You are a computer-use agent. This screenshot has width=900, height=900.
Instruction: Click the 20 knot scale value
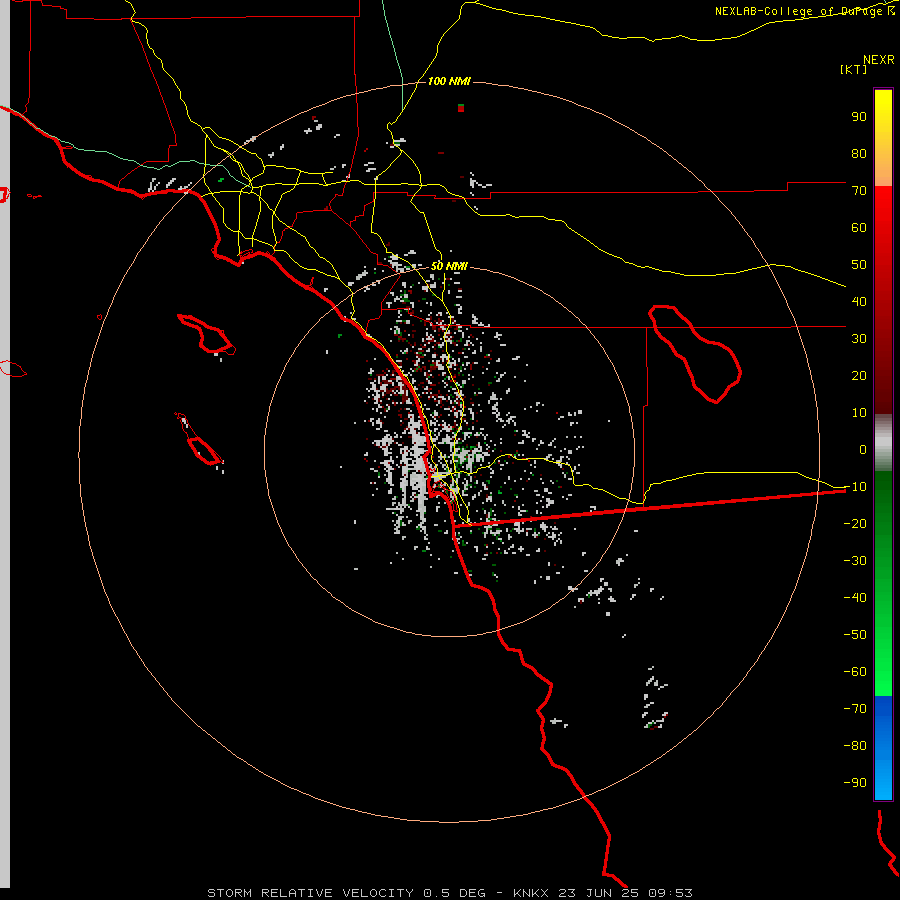click(x=859, y=375)
